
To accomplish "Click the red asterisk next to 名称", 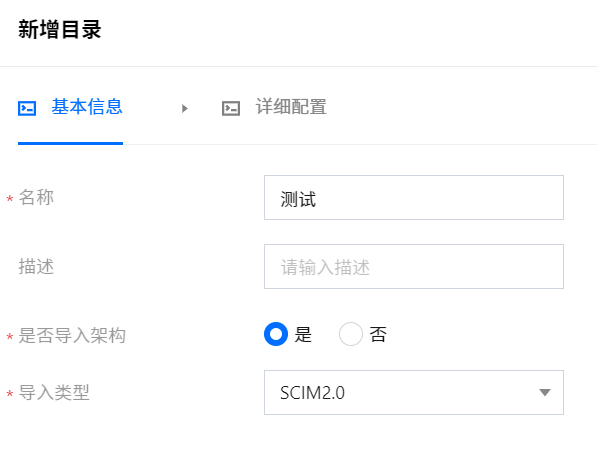I will click(x=10, y=199).
